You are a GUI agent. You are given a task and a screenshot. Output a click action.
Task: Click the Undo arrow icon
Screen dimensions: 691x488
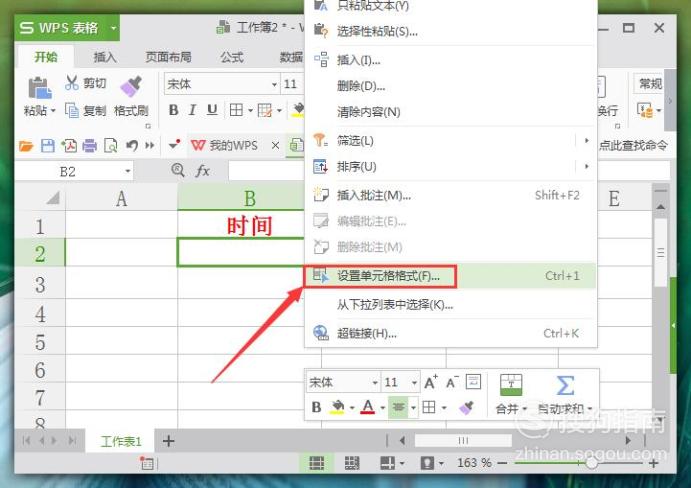pos(131,145)
